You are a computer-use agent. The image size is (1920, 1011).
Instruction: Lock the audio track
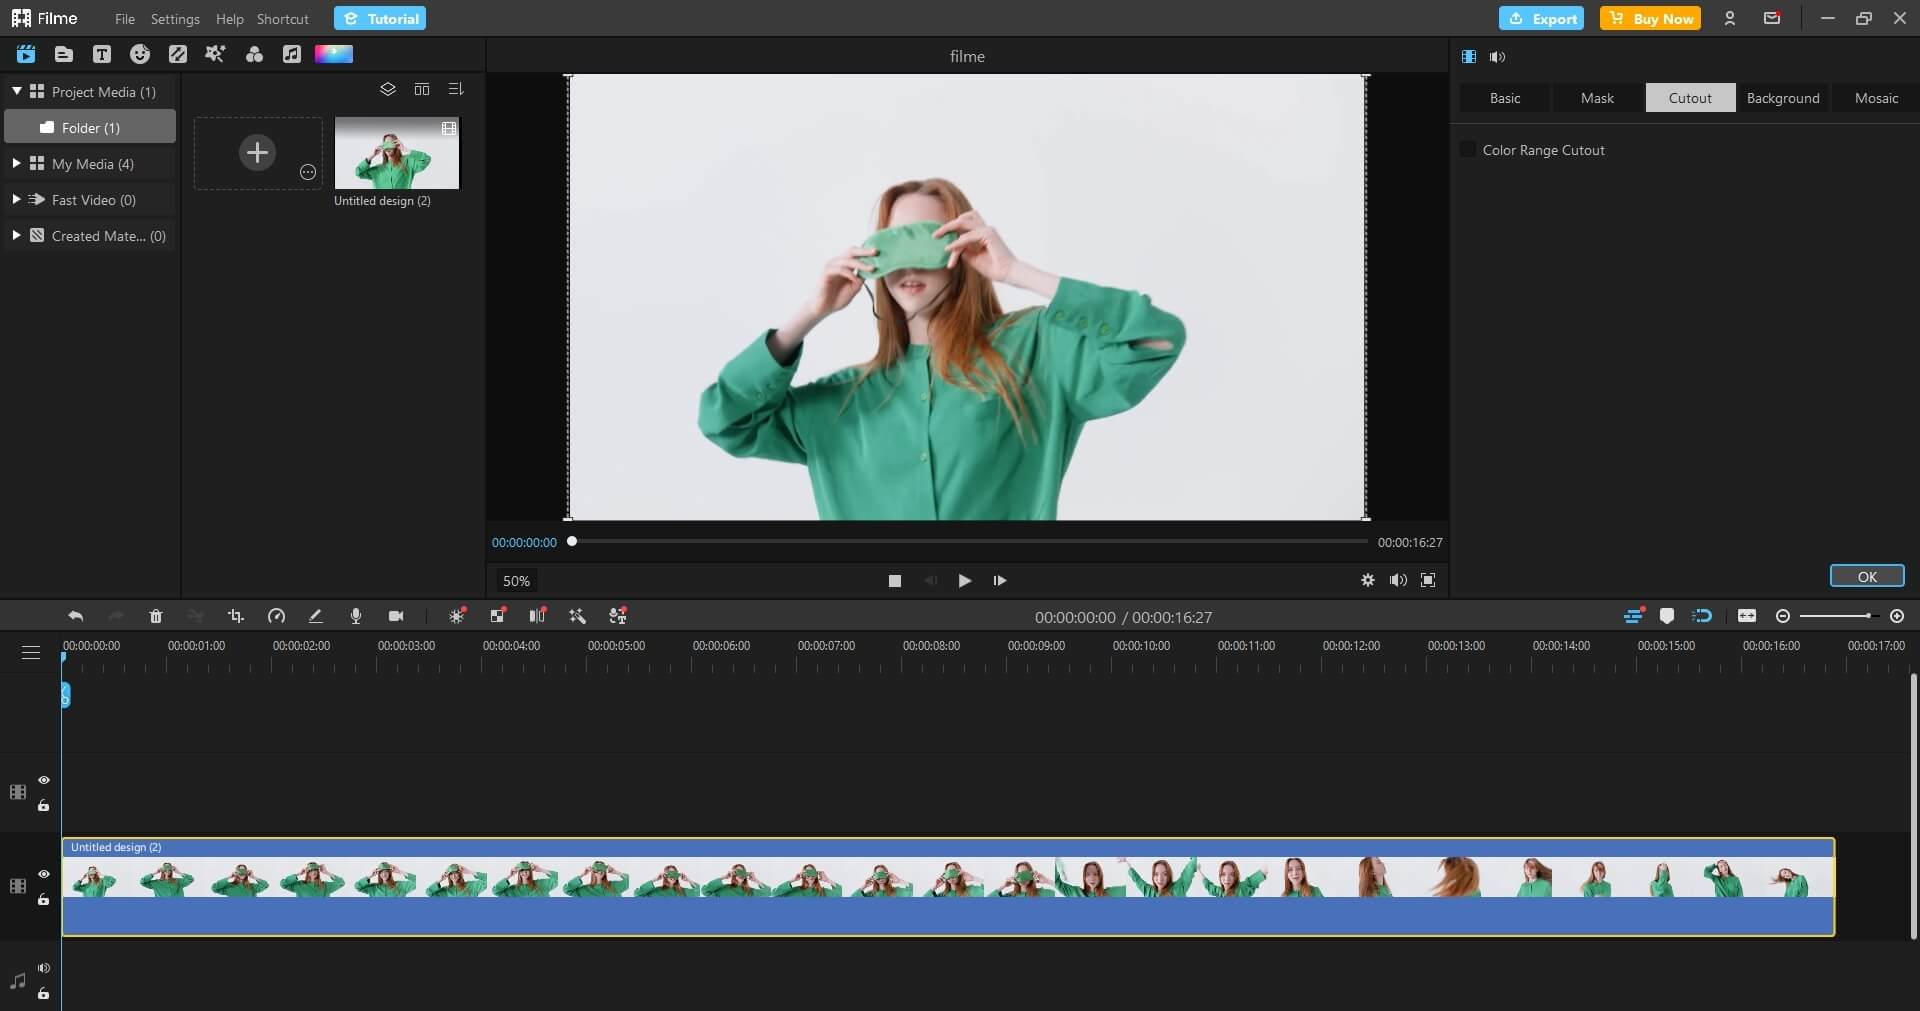pos(44,993)
